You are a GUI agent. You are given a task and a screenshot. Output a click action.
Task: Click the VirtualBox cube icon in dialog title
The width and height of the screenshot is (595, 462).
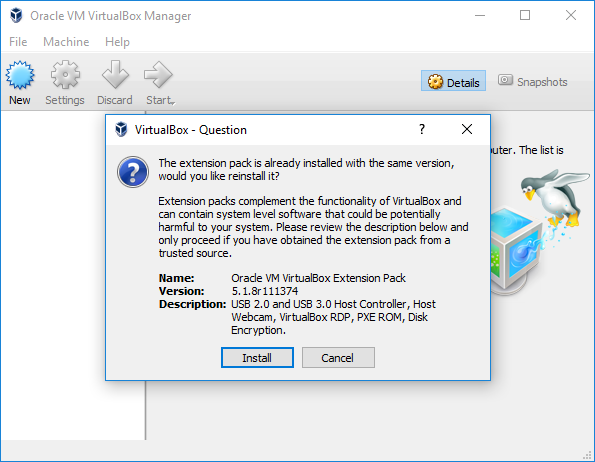point(121,129)
